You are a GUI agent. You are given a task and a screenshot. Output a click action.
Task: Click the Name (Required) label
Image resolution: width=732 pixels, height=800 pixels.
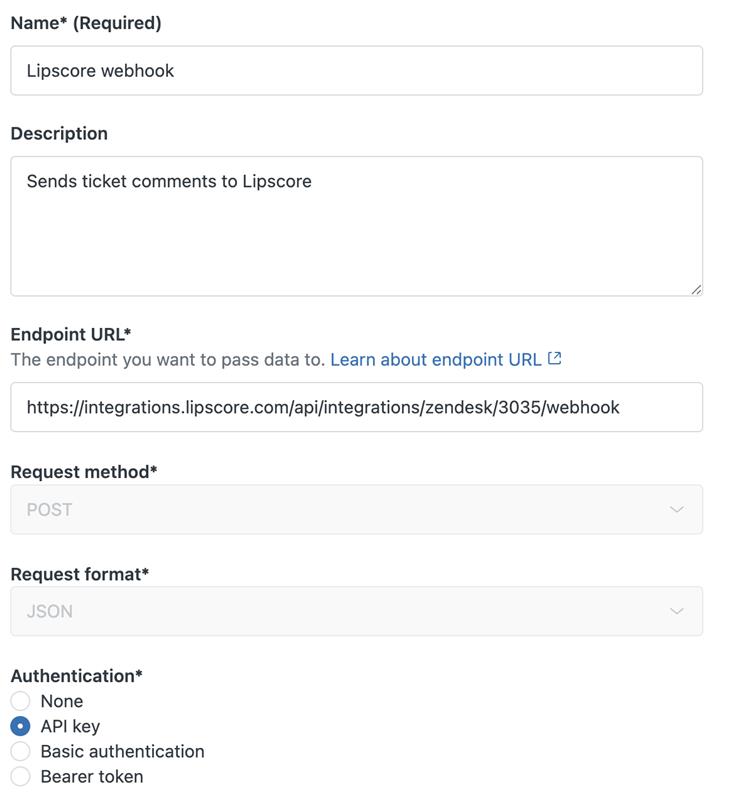coord(86,23)
